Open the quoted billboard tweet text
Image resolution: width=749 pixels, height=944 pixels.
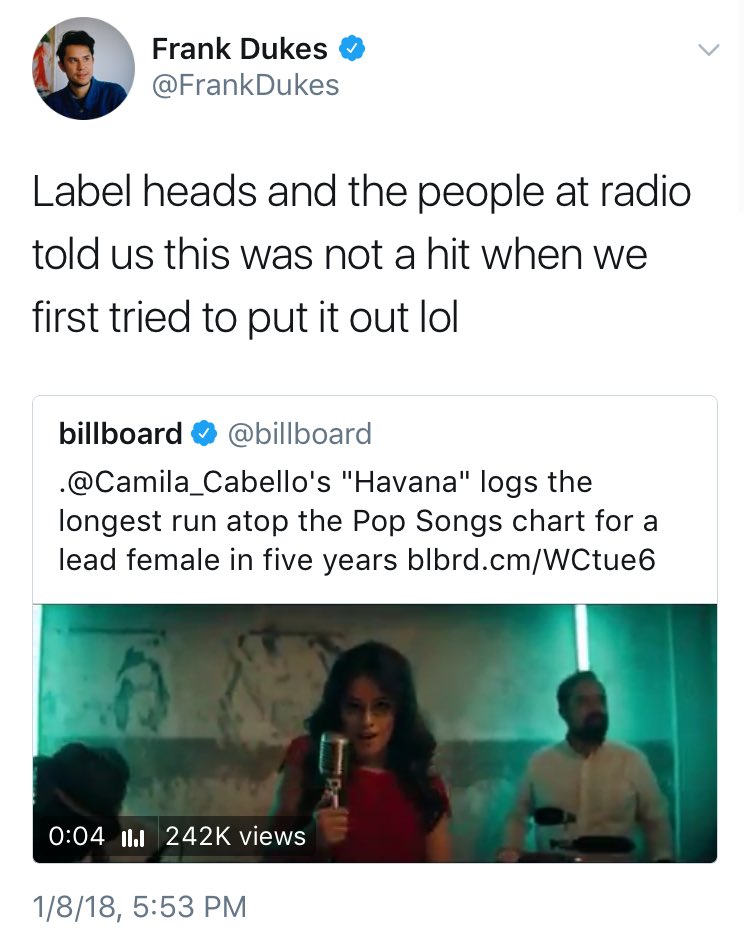coord(358,521)
